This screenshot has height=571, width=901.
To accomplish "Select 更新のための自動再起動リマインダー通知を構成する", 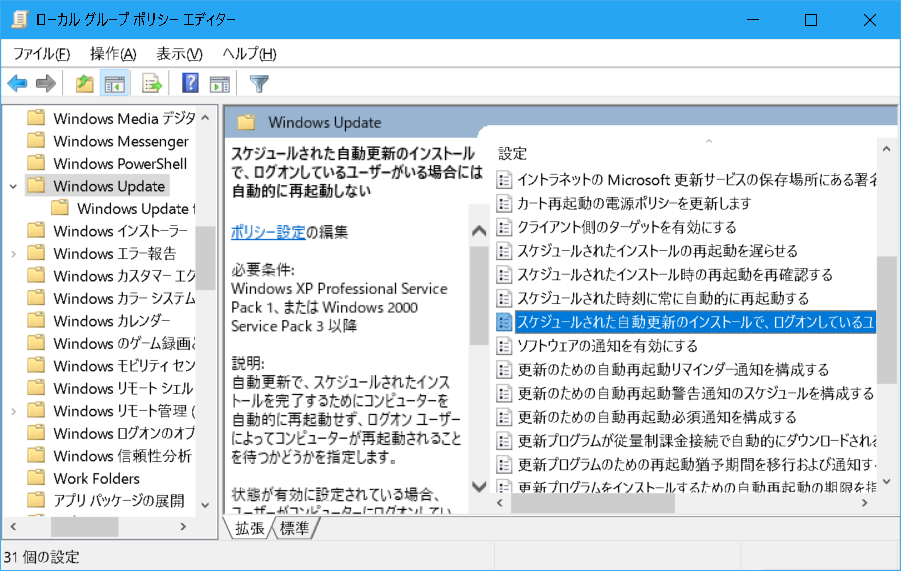I will point(673,369).
